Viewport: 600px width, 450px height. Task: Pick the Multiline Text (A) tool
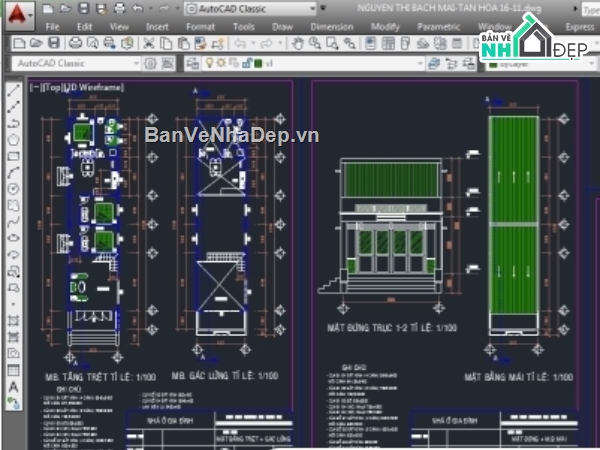[14, 385]
